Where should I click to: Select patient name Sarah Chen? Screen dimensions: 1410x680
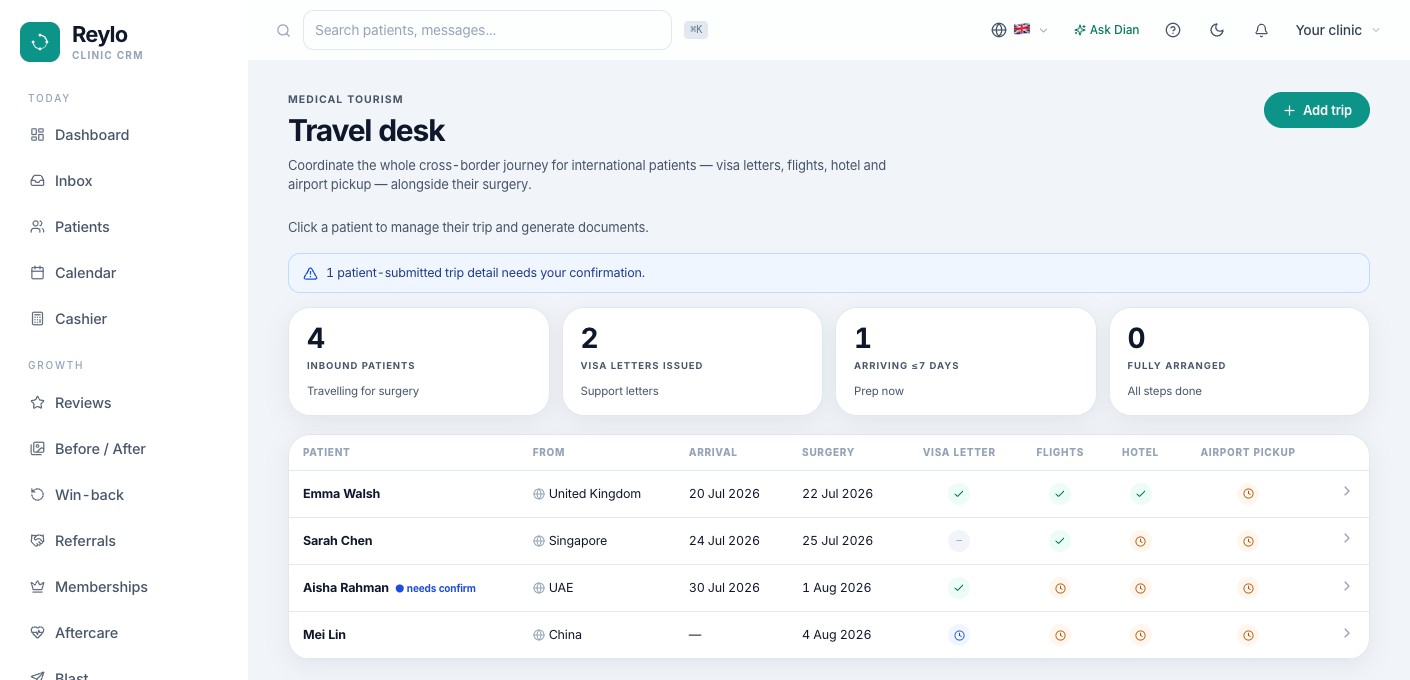click(x=338, y=541)
